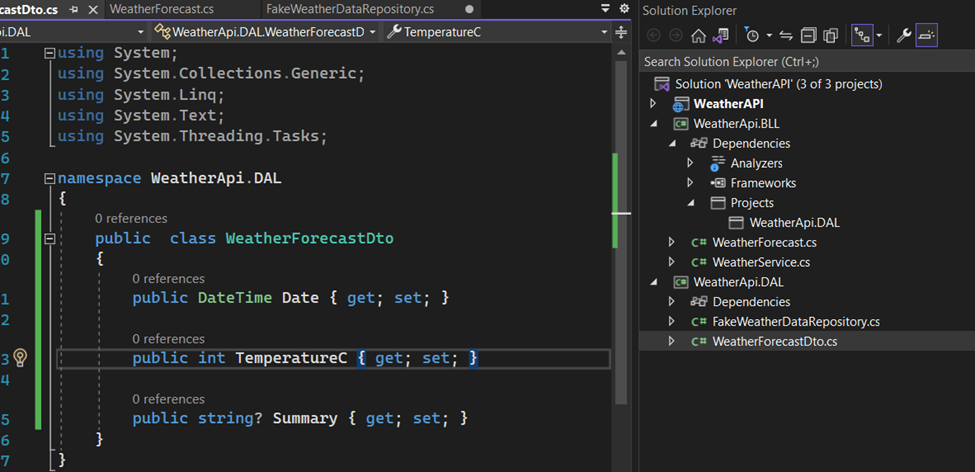Click the Solution Explorer panel title
This screenshot has height=472, width=975.
[x=690, y=11]
